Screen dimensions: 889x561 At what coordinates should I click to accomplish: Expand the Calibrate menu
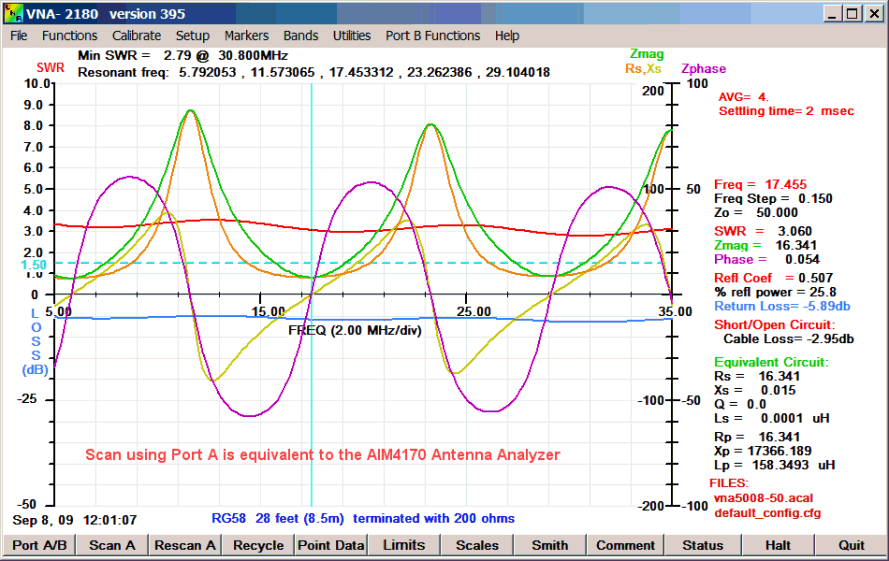tap(136, 36)
